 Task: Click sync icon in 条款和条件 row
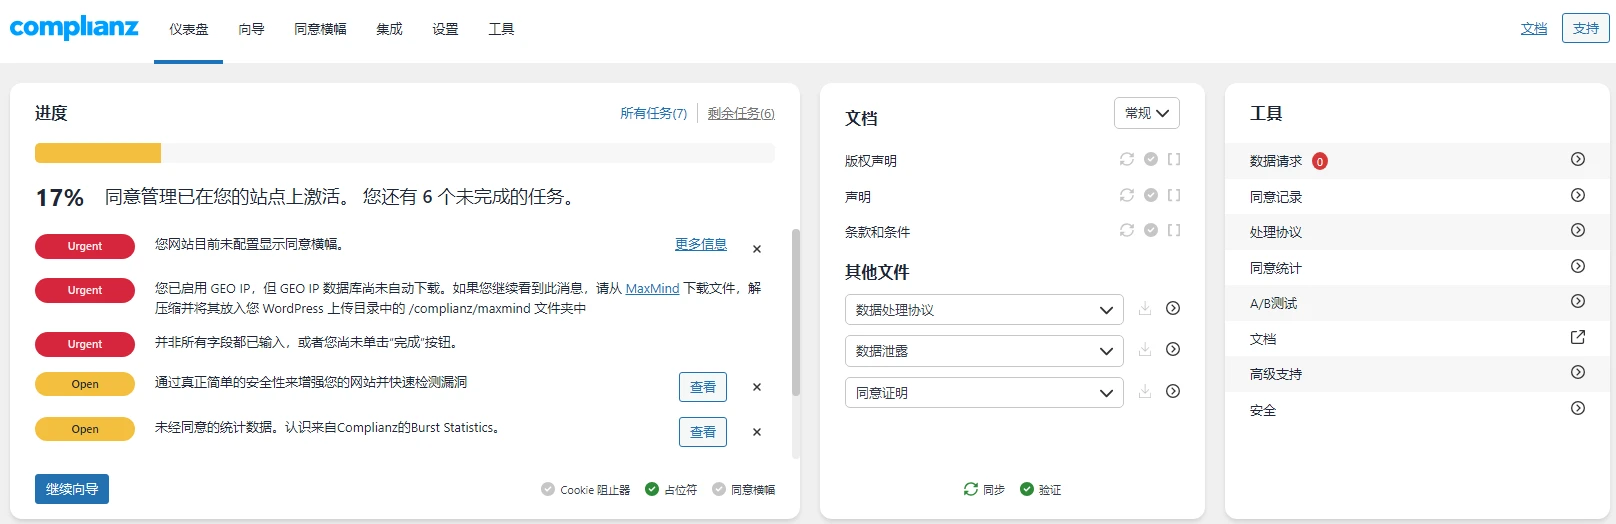point(1127,230)
